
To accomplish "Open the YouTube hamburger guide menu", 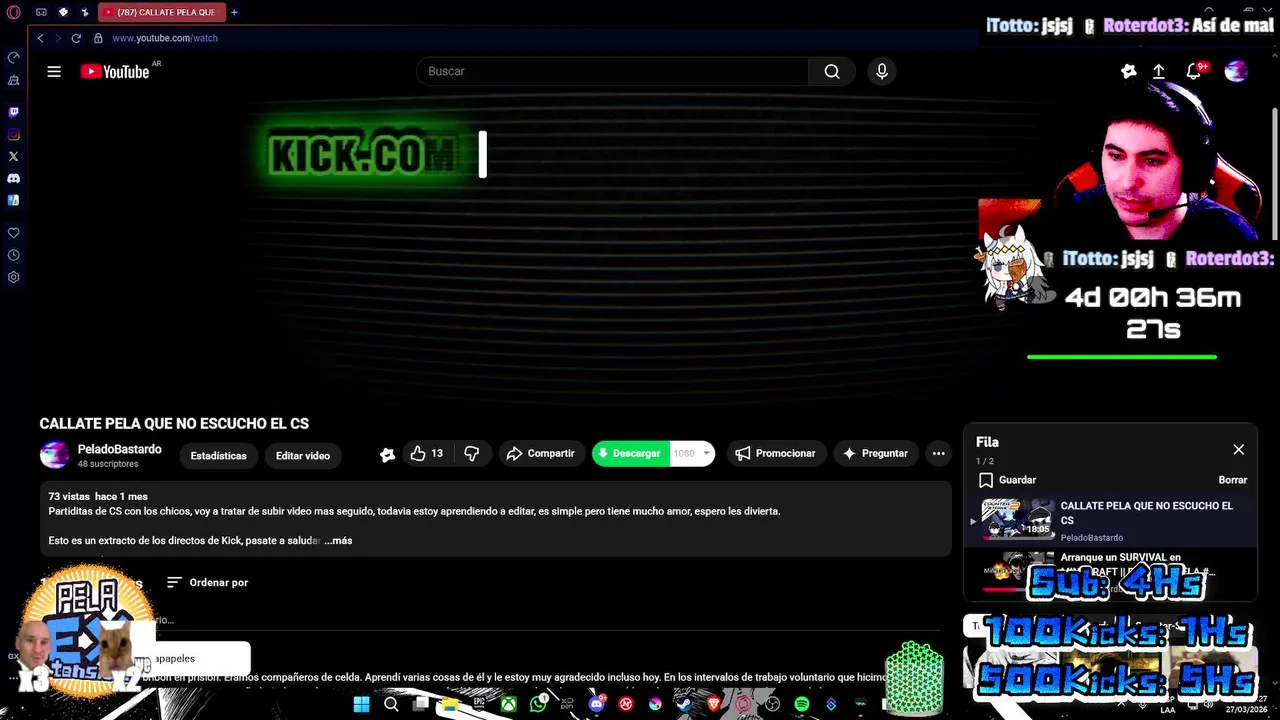I will [54, 71].
